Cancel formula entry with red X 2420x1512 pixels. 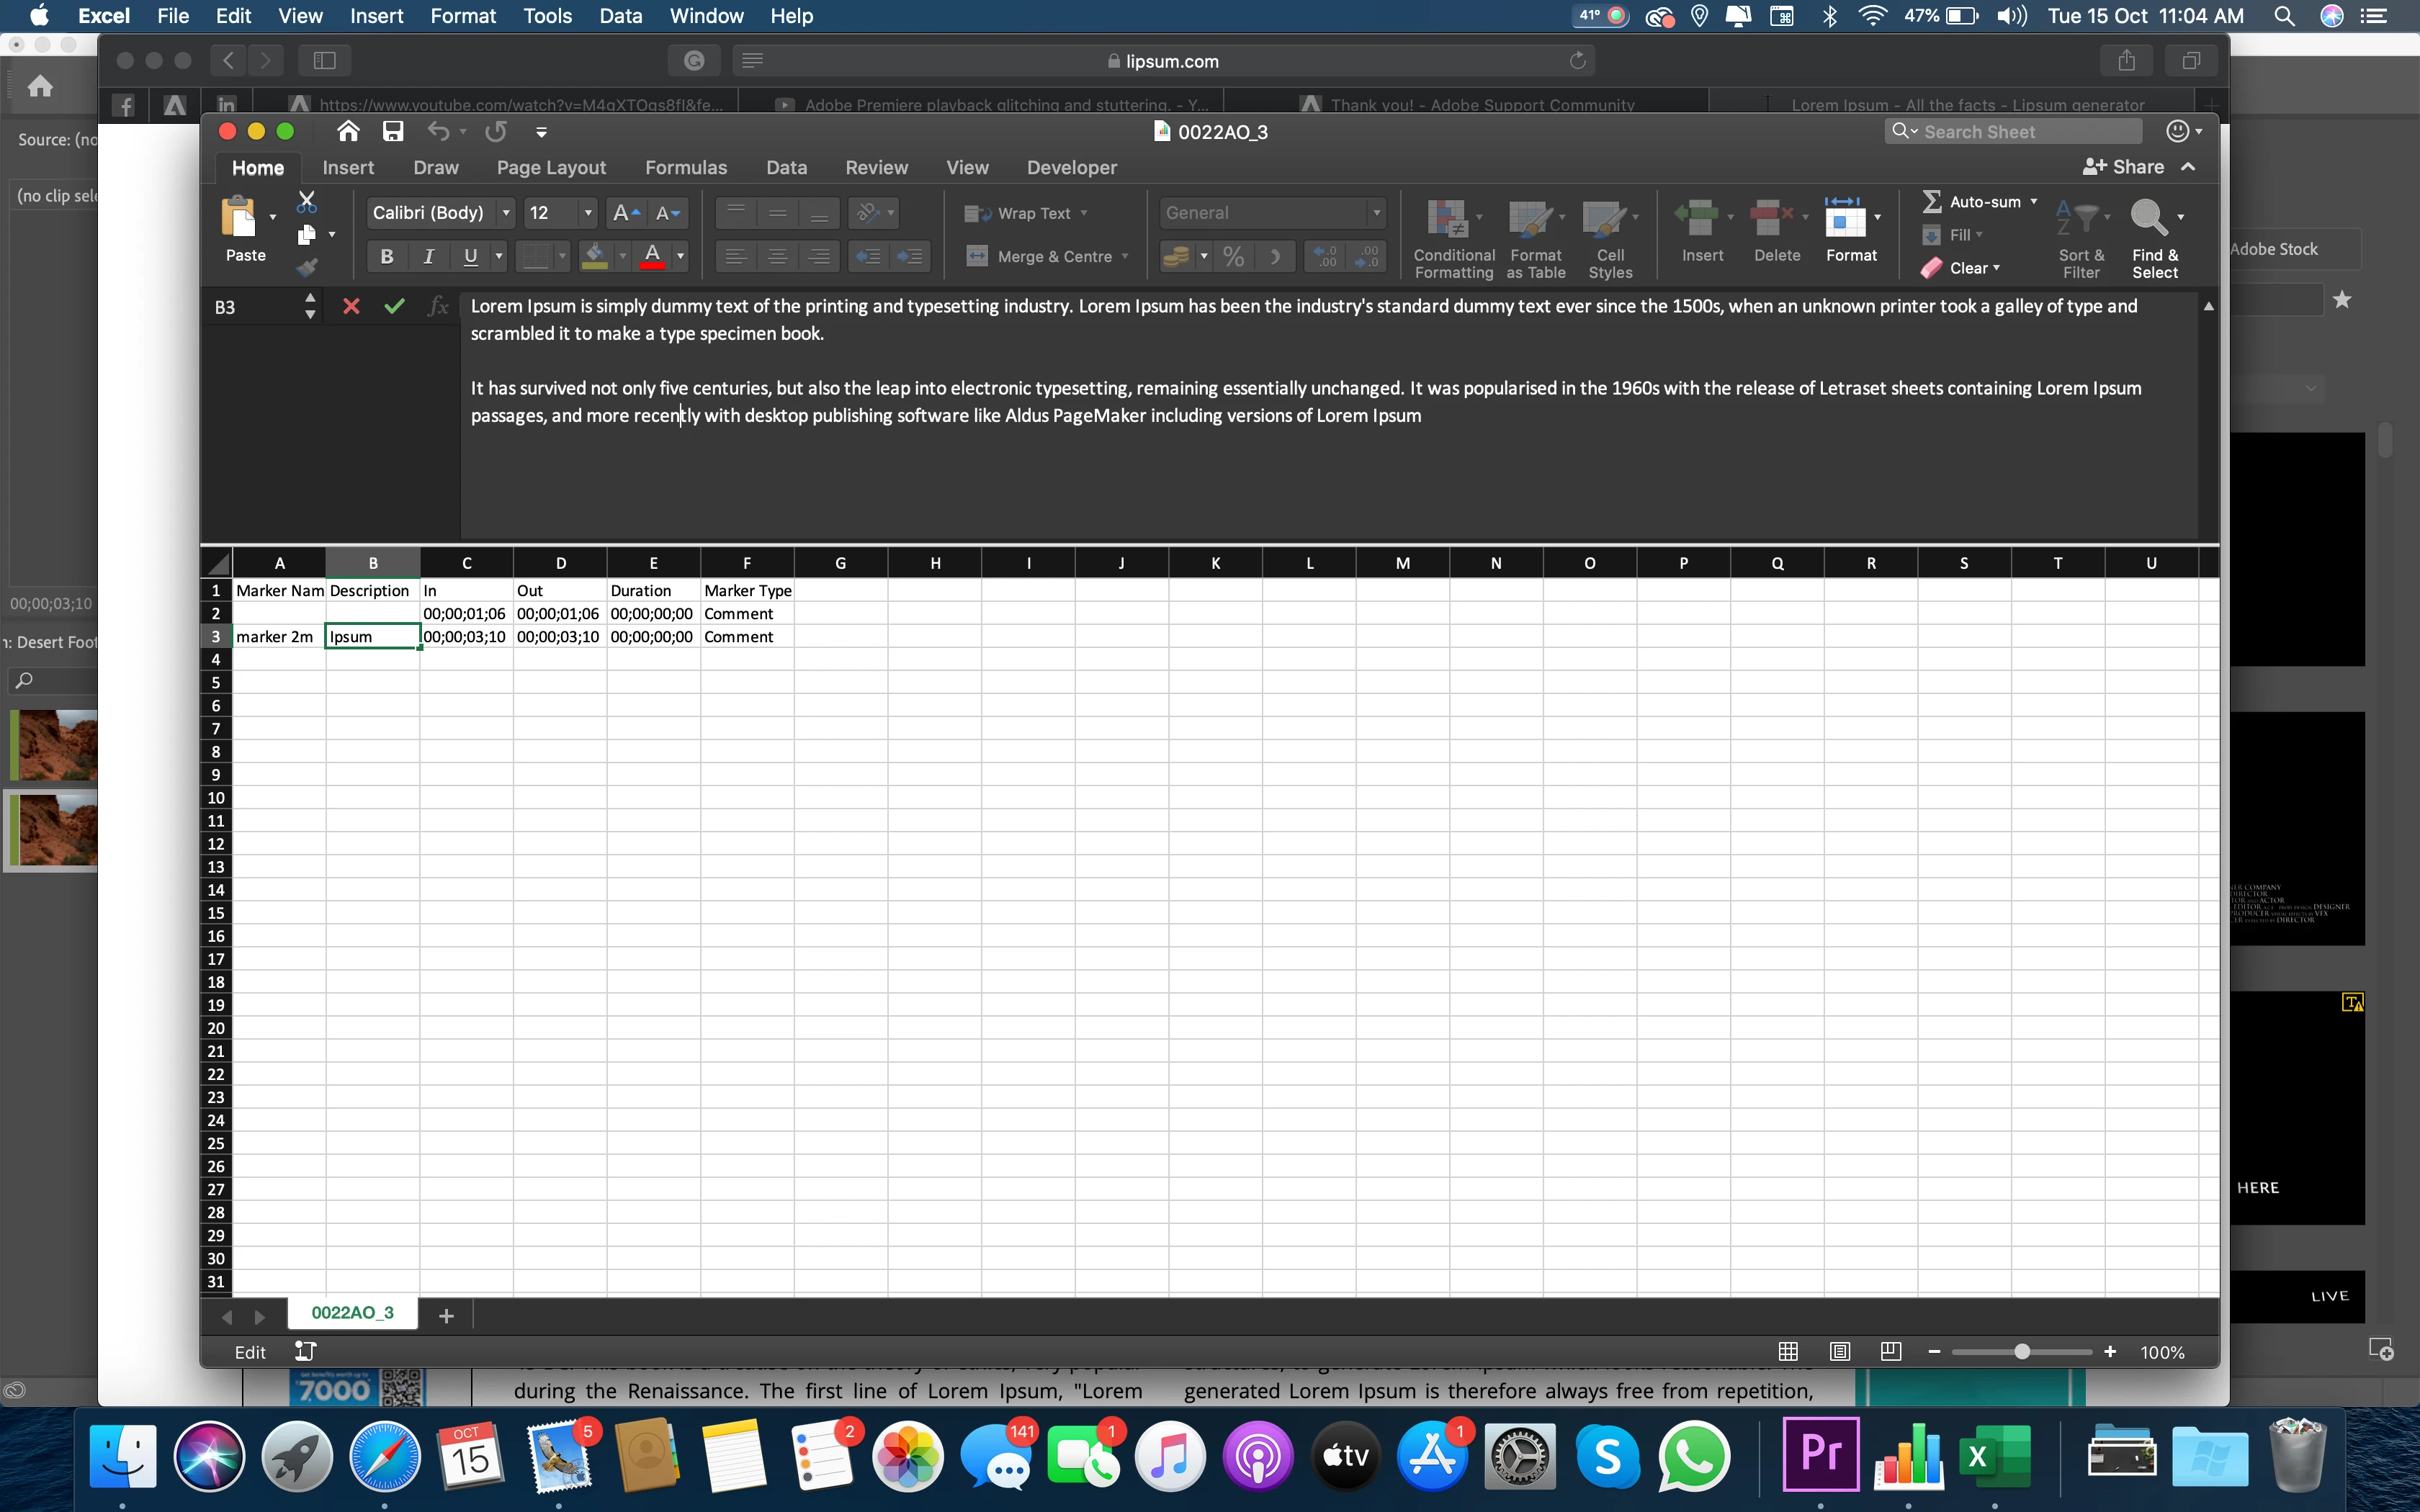pos(351,307)
